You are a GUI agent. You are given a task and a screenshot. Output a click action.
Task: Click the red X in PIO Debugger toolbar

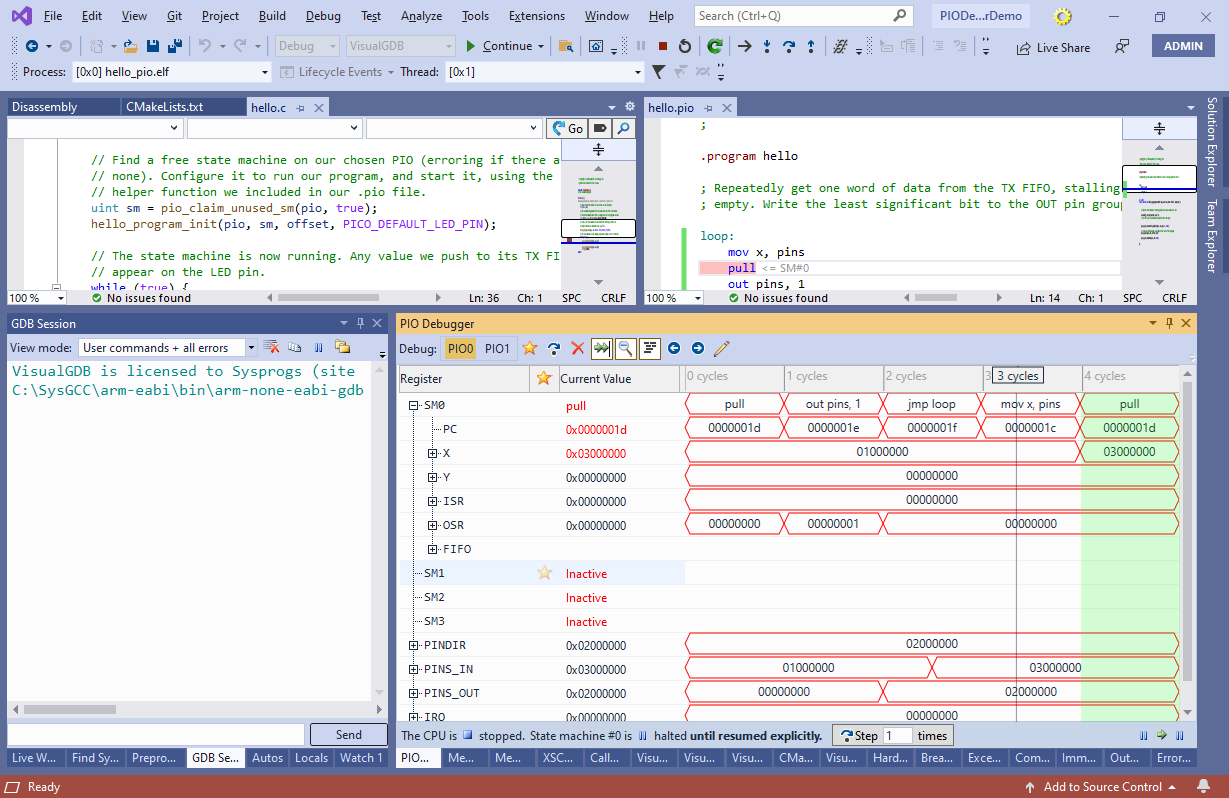(x=577, y=348)
